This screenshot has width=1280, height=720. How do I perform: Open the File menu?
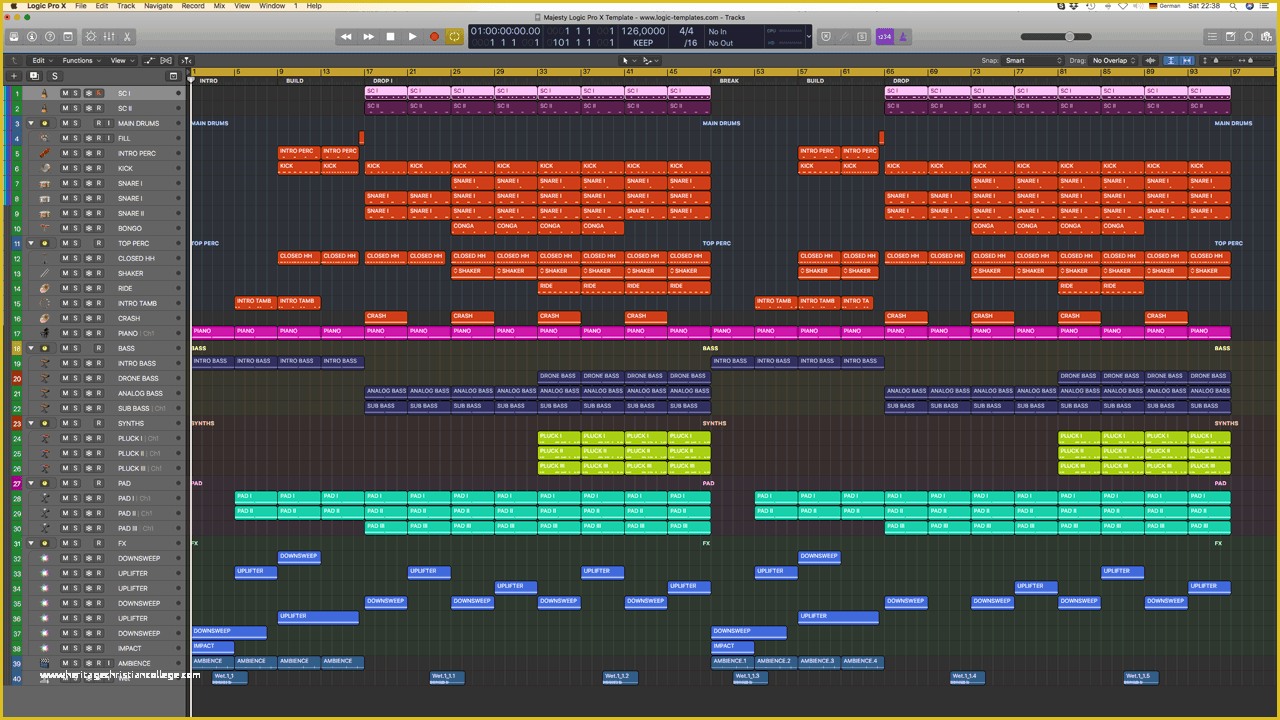(x=81, y=6)
